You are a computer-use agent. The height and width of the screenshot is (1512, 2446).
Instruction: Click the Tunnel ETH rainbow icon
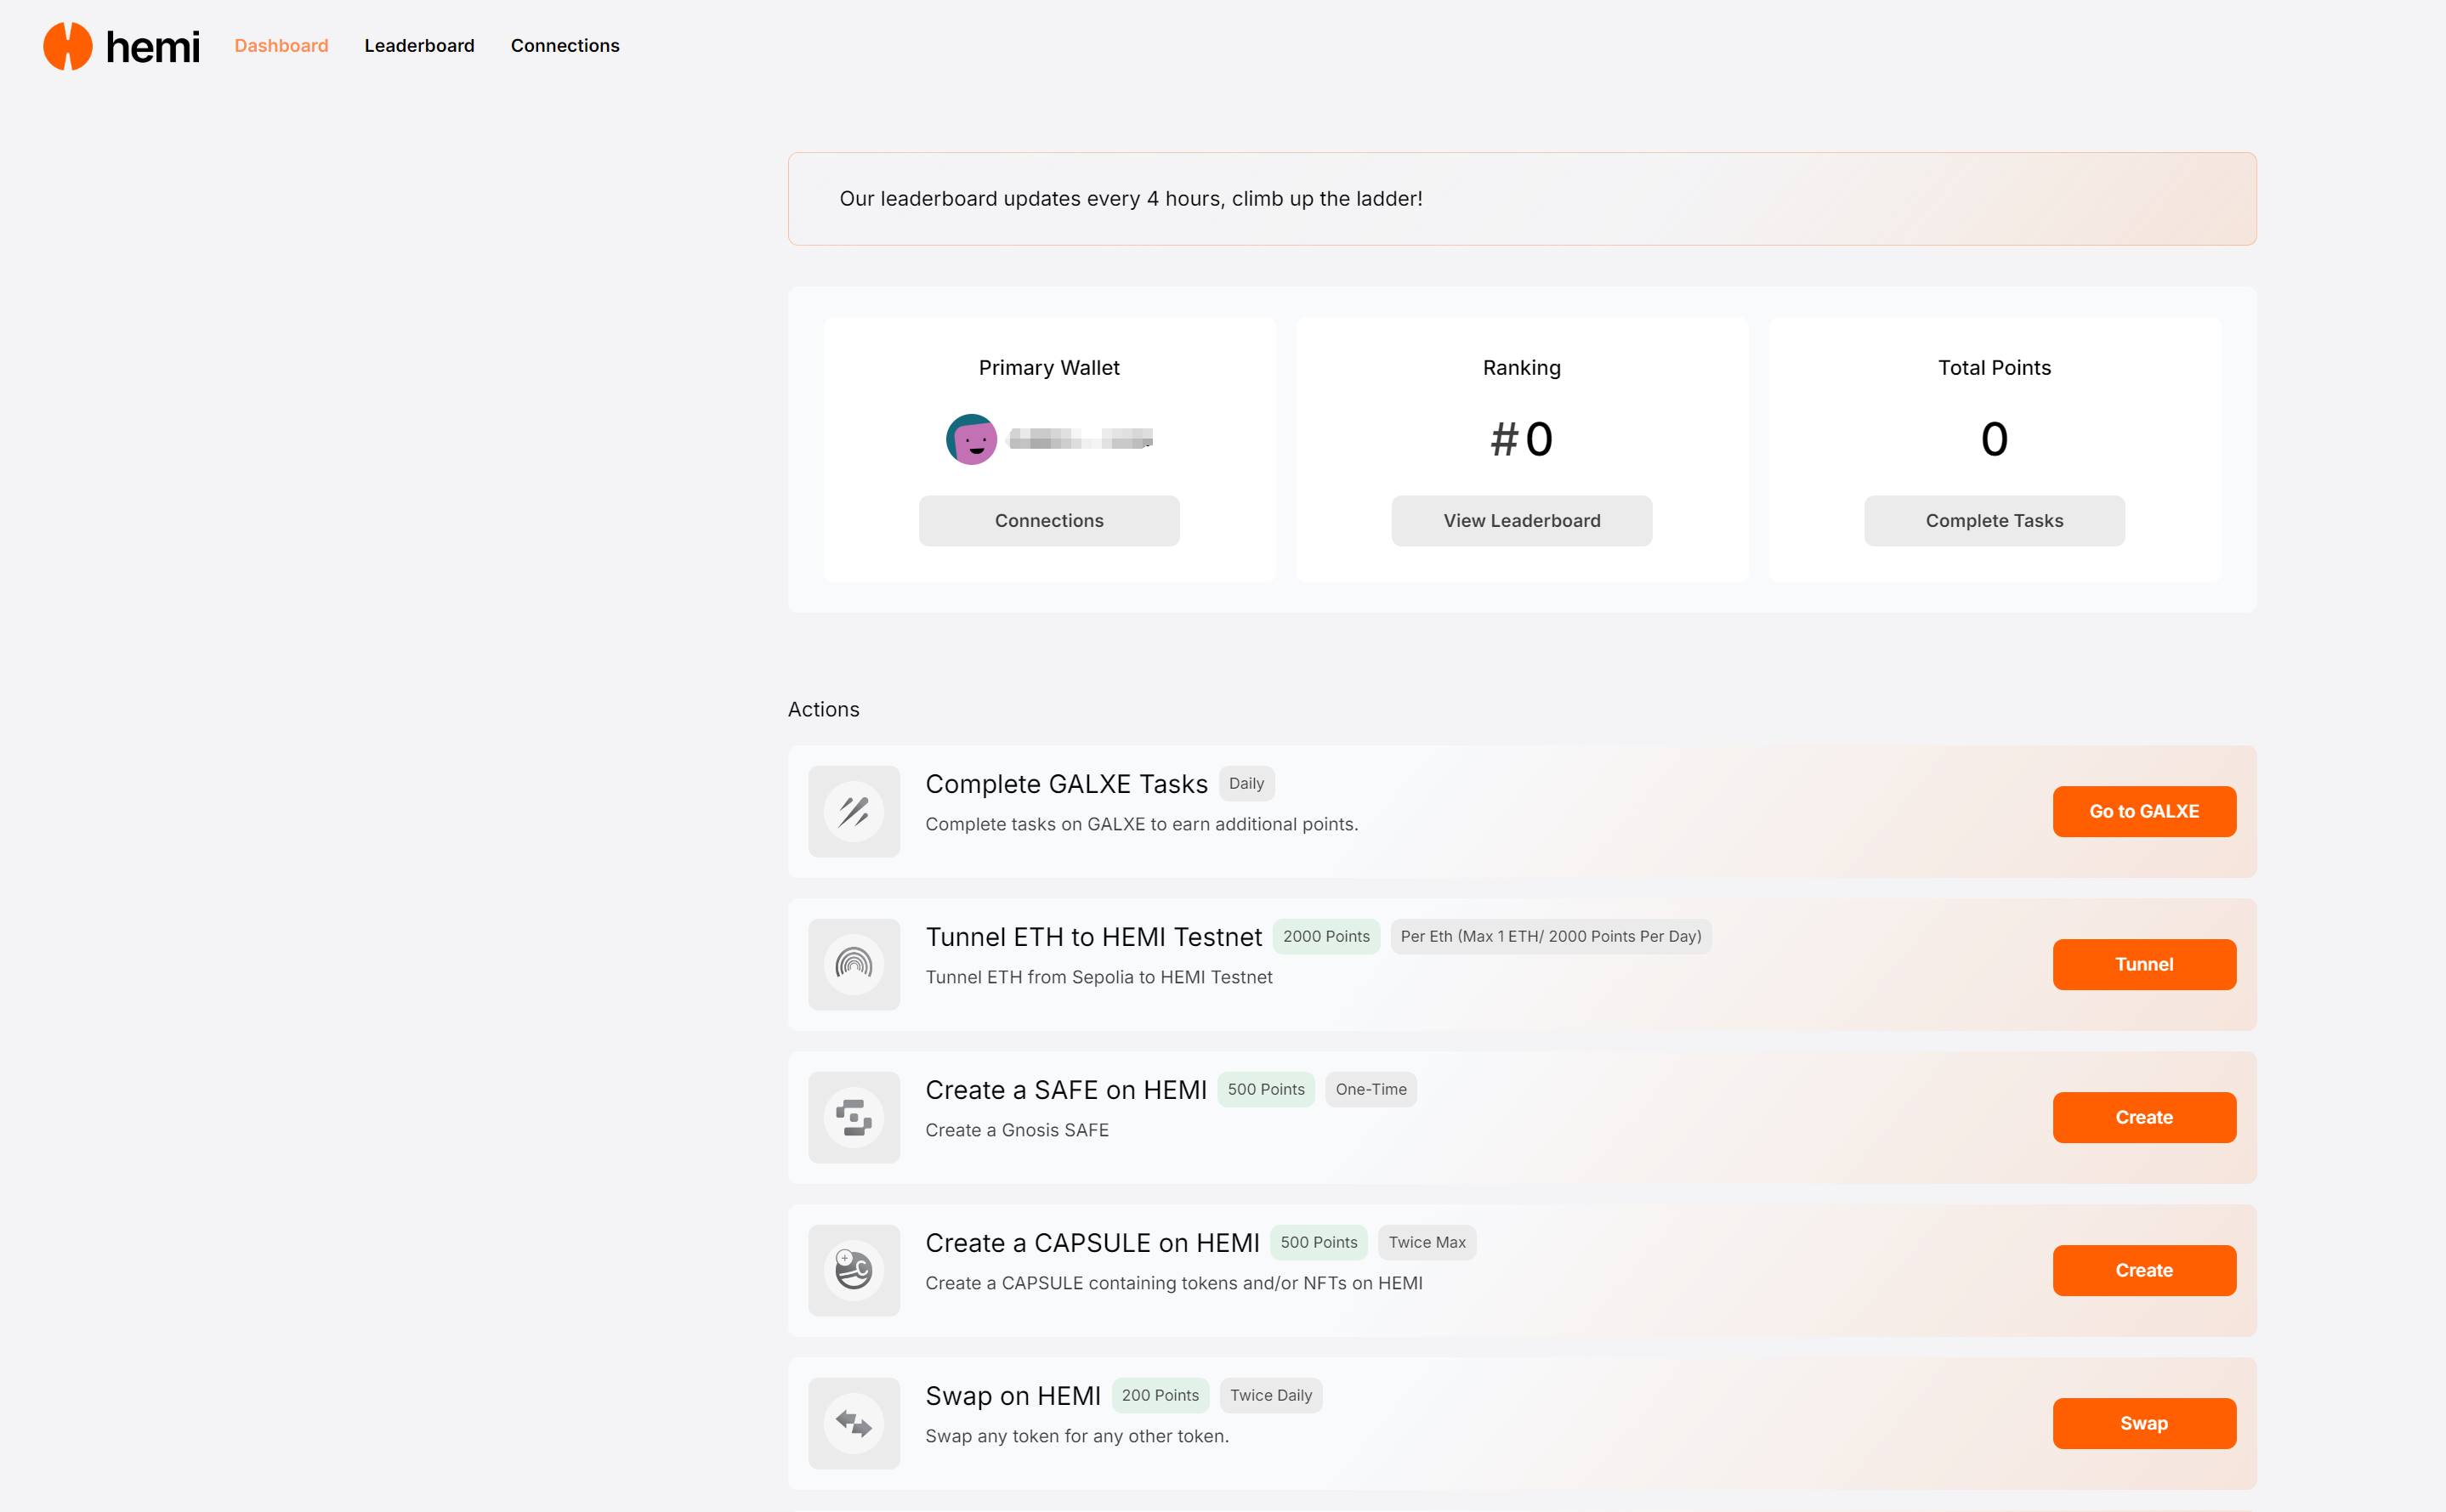click(x=853, y=964)
